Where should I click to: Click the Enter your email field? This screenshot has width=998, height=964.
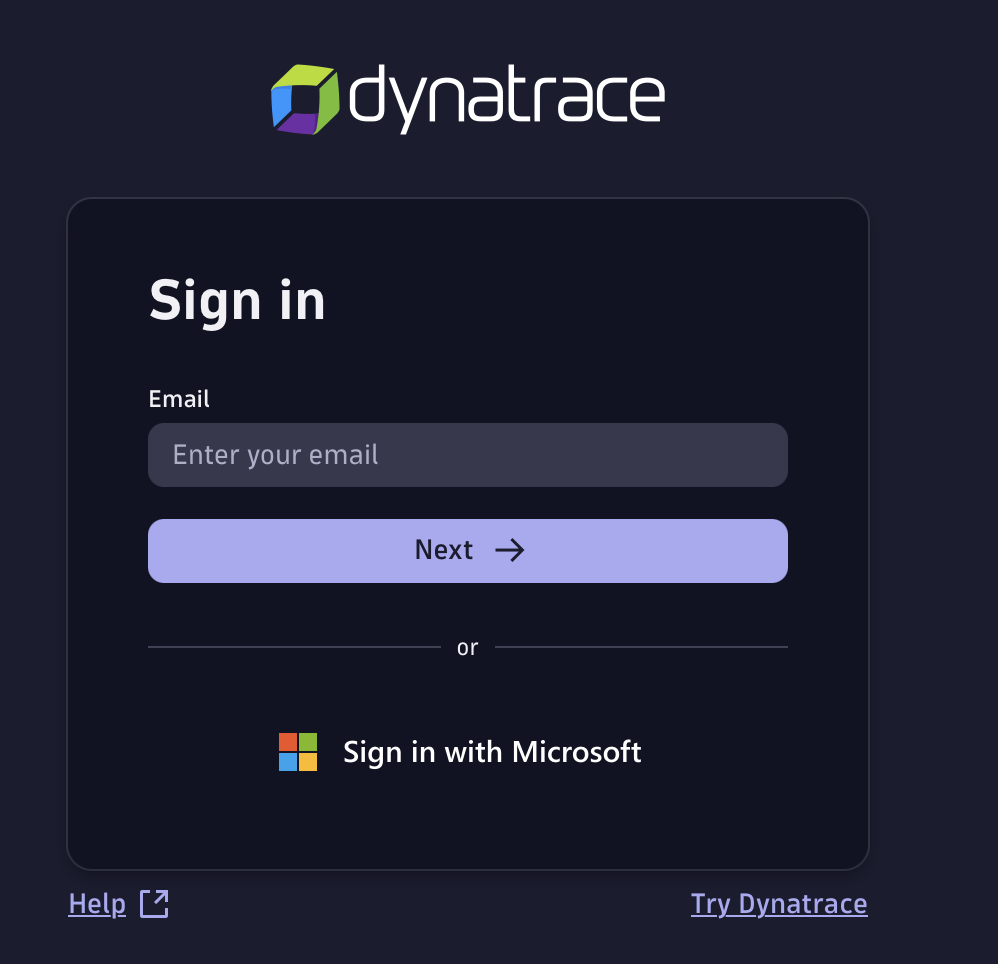pos(467,455)
